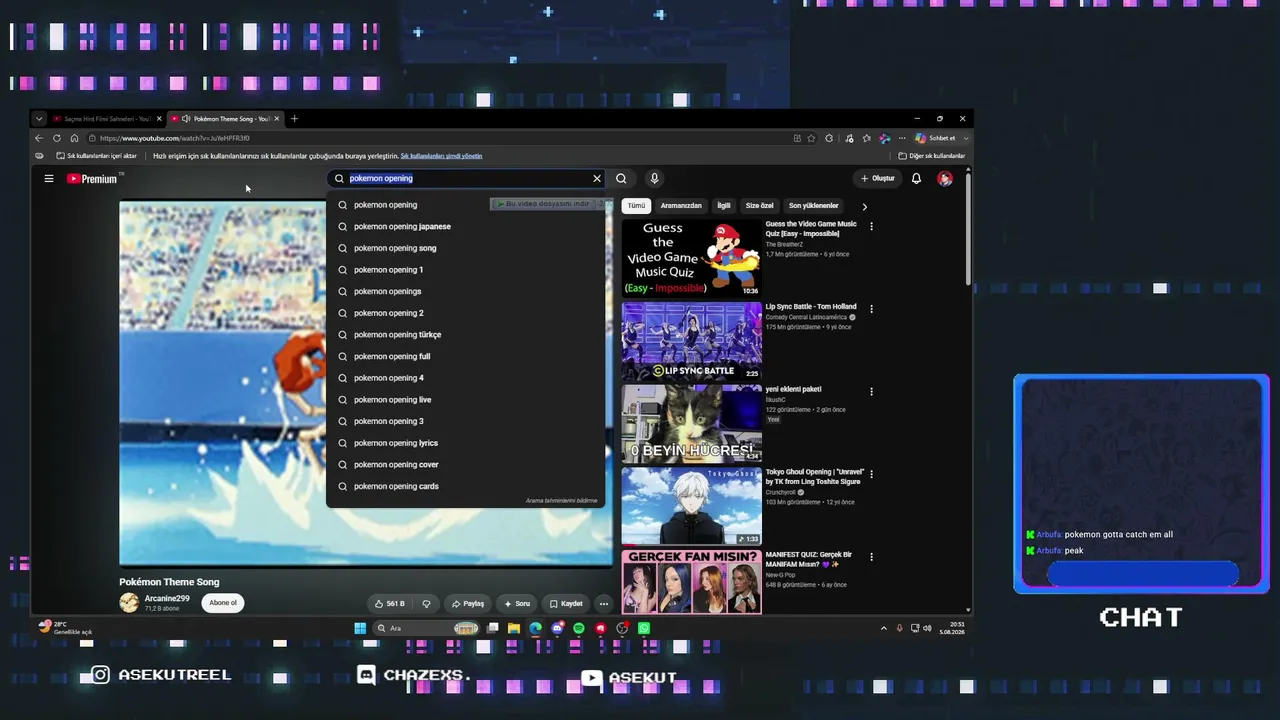Viewport: 1280px width, 720px height.
Task: Open the Diğer sık kullanılanlar folder
Action: click(932, 156)
